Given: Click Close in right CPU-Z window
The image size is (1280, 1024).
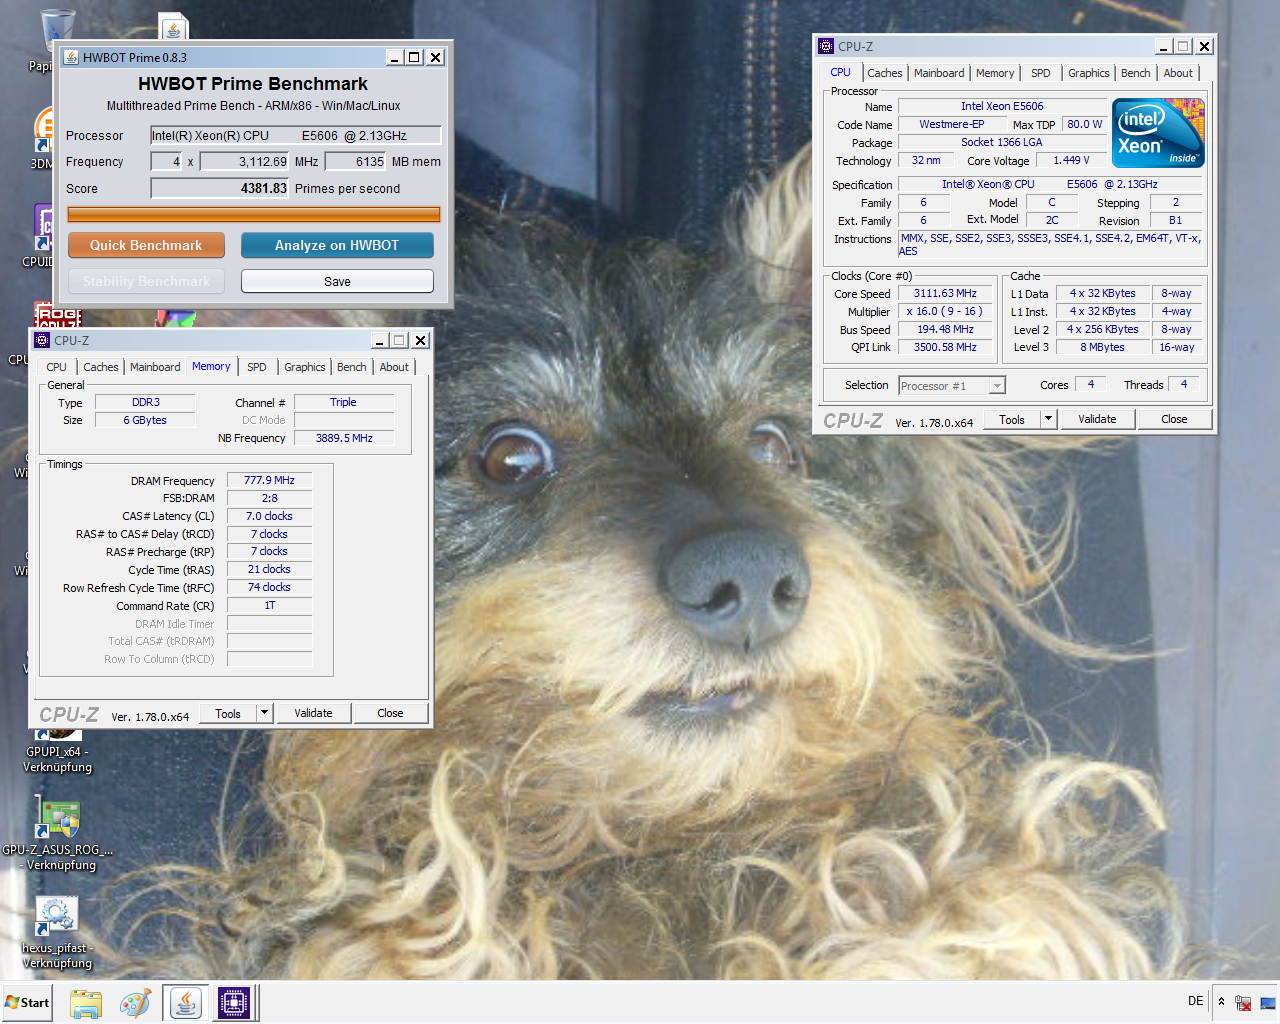Looking at the screenshot, I should [1174, 419].
